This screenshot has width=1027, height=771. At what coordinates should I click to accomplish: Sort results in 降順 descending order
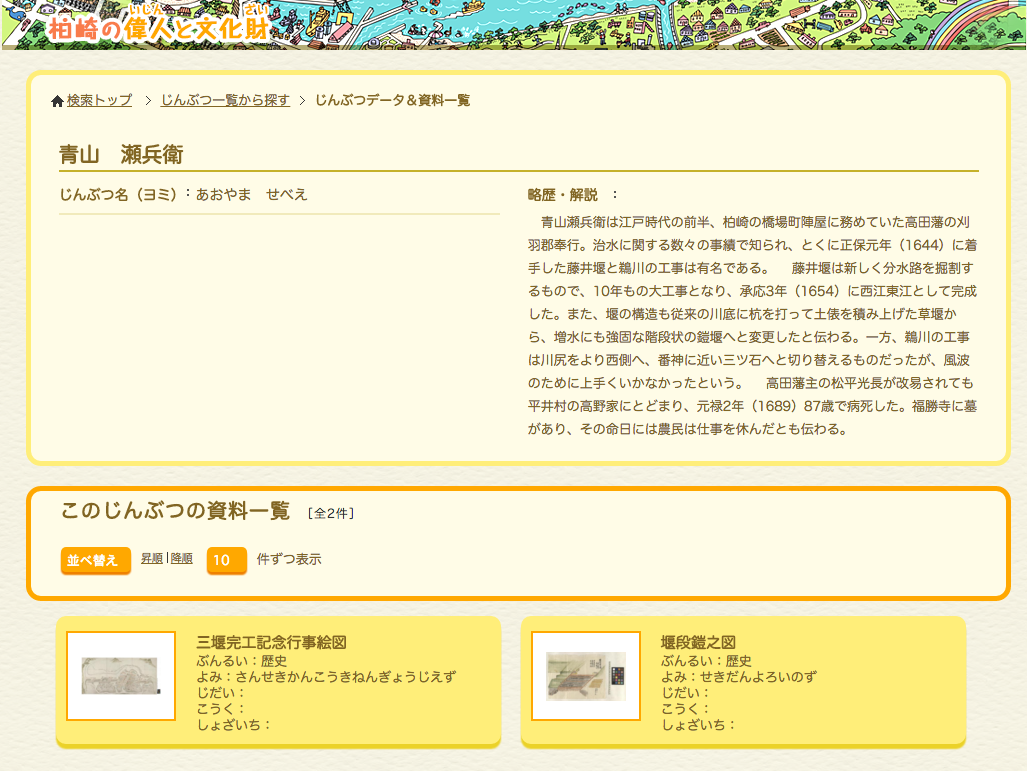coord(181,558)
